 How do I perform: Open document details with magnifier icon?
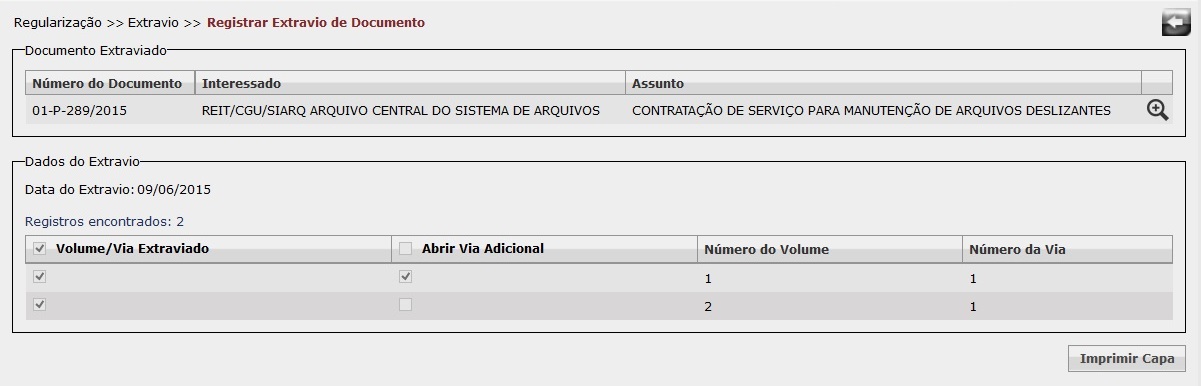pos(1157,110)
